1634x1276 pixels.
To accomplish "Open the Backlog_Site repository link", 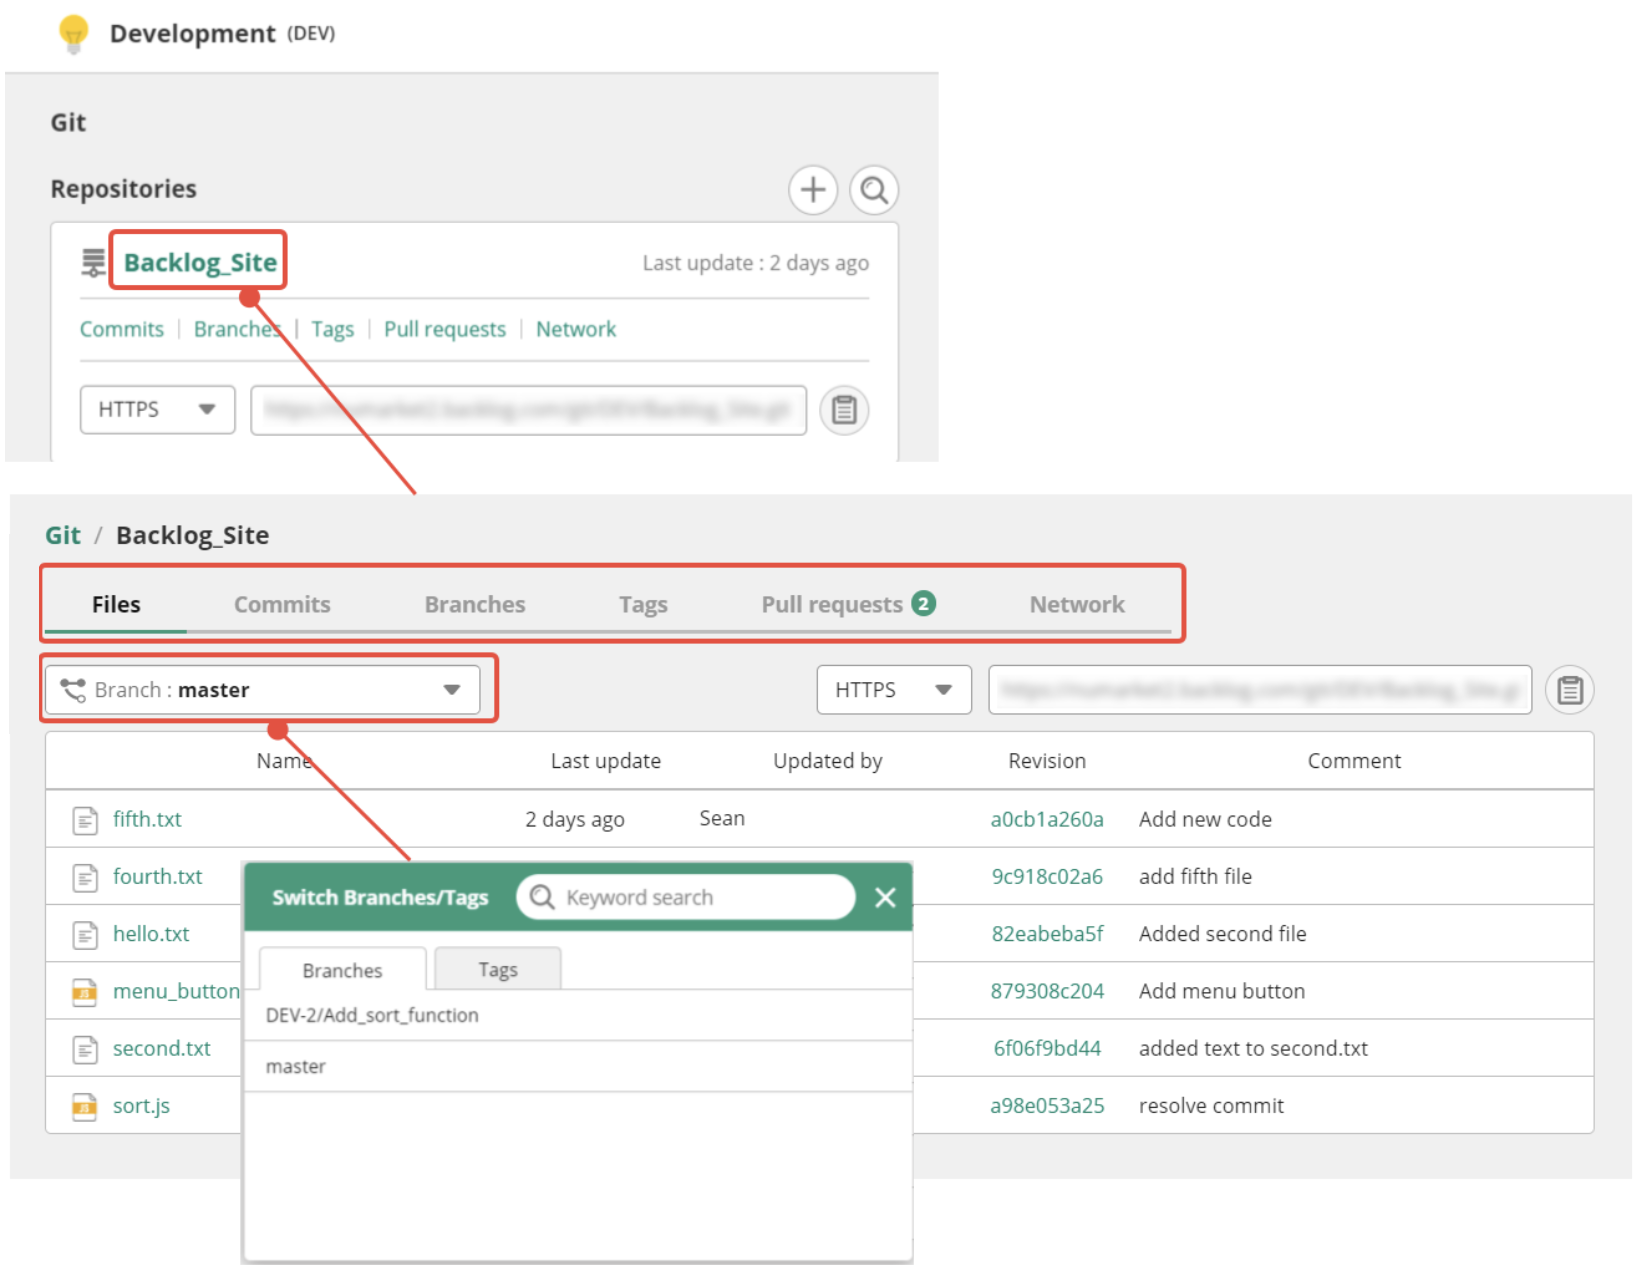I will point(200,263).
